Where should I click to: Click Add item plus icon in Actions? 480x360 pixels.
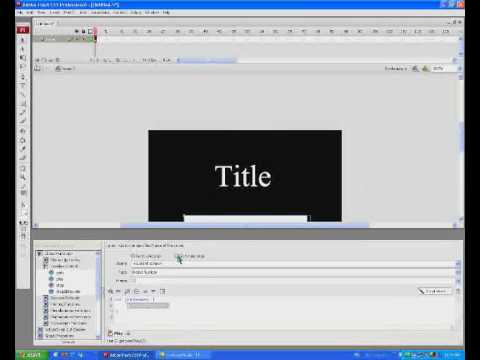[111, 291]
